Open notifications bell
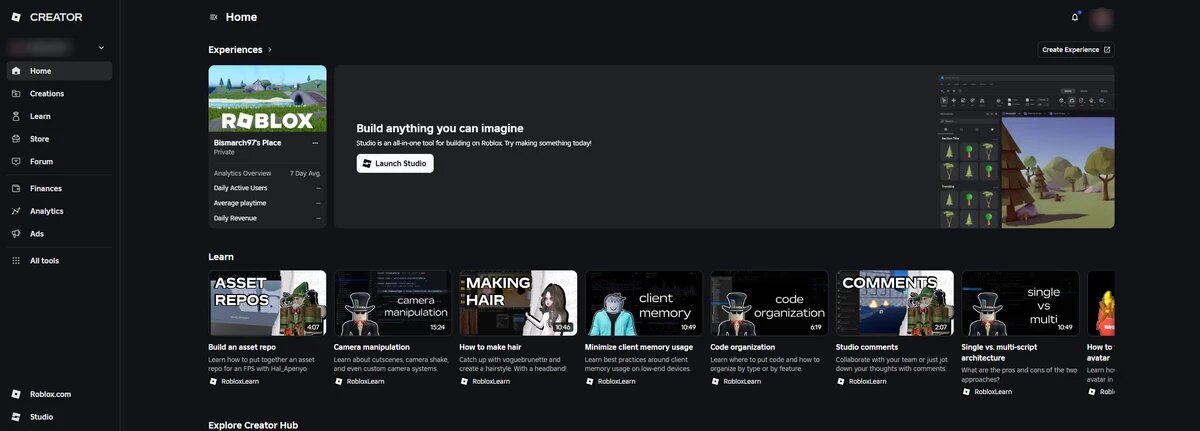Viewport: 1200px width, 431px height. [x=1075, y=17]
